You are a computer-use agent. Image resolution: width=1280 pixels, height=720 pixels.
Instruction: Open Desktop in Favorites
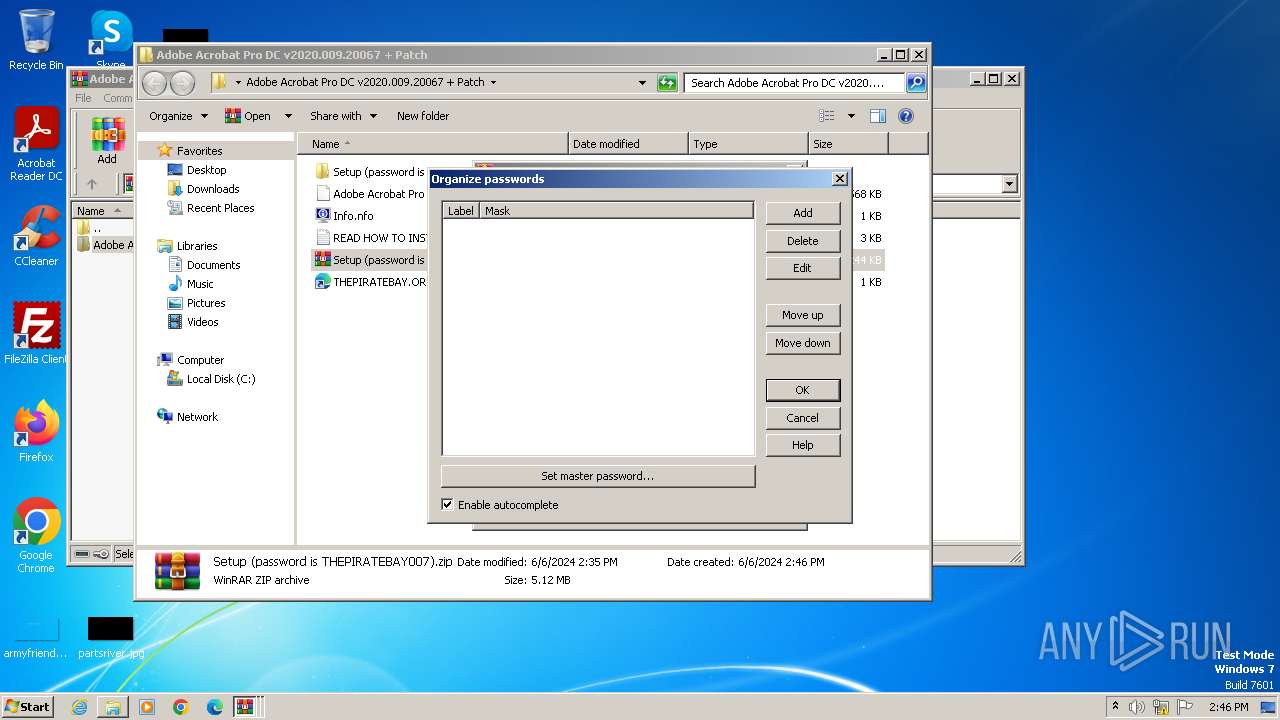coord(206,170)
